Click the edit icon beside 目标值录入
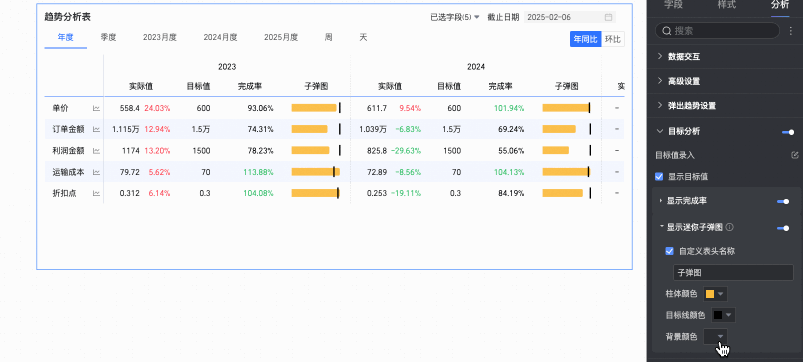This screenshot has width=803, height=362. 795,155
